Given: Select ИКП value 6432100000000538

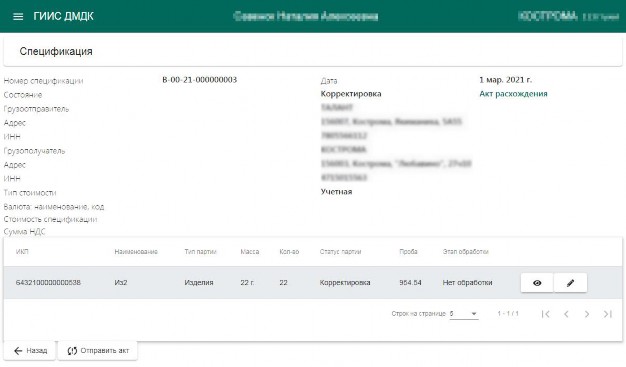Looking at the screenshot, I should (48, 283).
